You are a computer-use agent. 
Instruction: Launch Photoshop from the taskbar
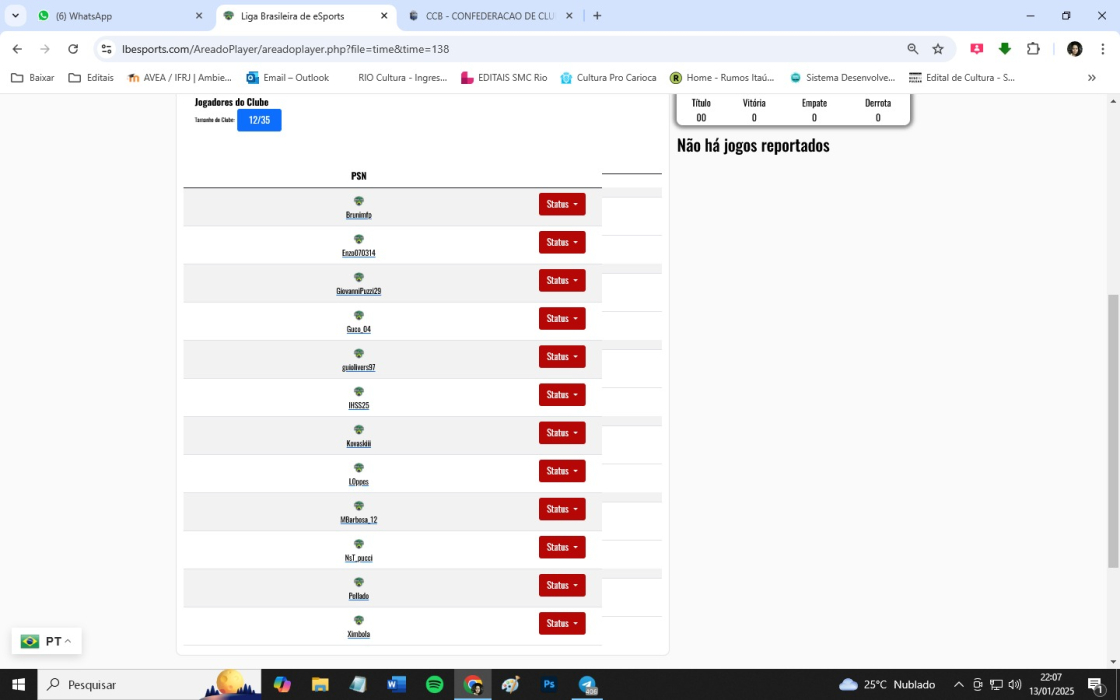[549, 685]
